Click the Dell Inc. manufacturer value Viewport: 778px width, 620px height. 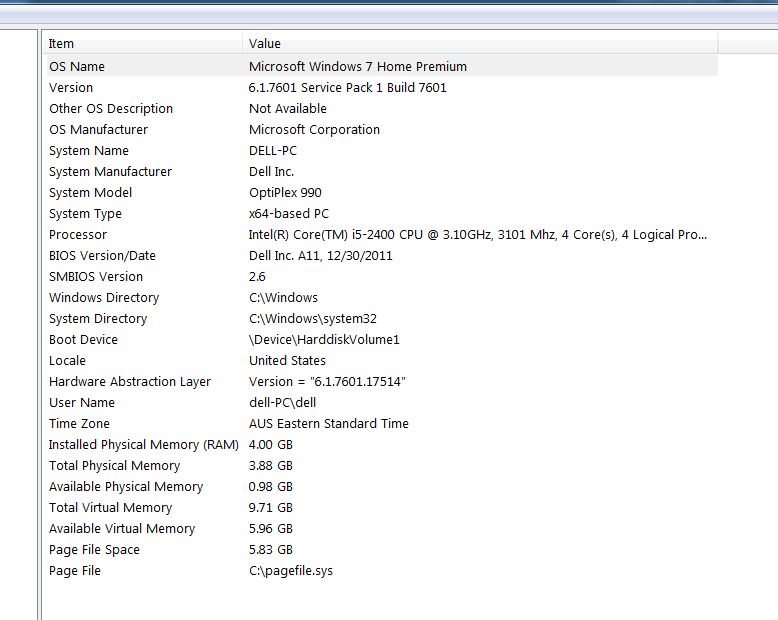click(x=271, y=172)
